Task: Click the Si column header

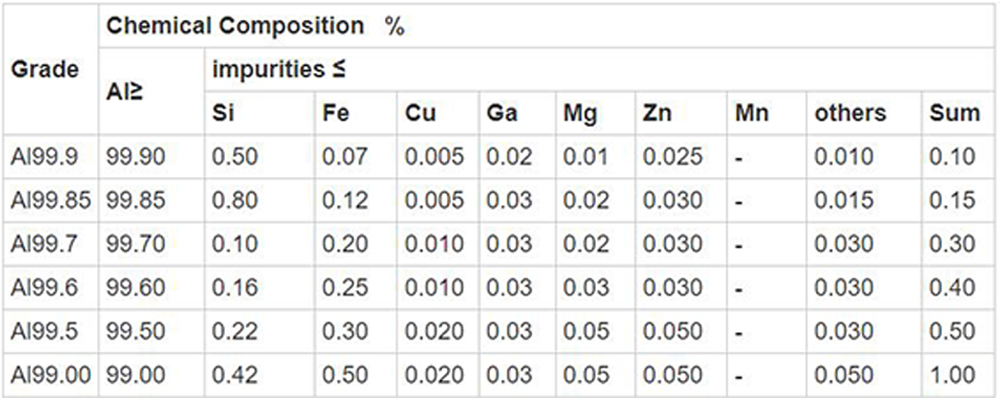Action: (223, 113)
